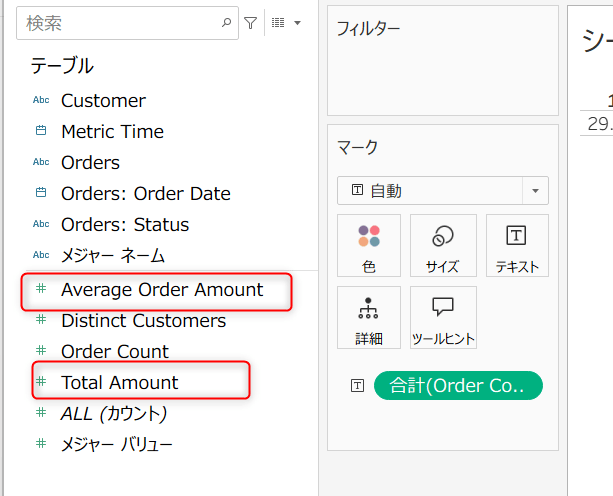Image resolution: width=613 pixels, height=496 pixels.
Task: Click number icon beside Order Count
Action: coord(41,350)
